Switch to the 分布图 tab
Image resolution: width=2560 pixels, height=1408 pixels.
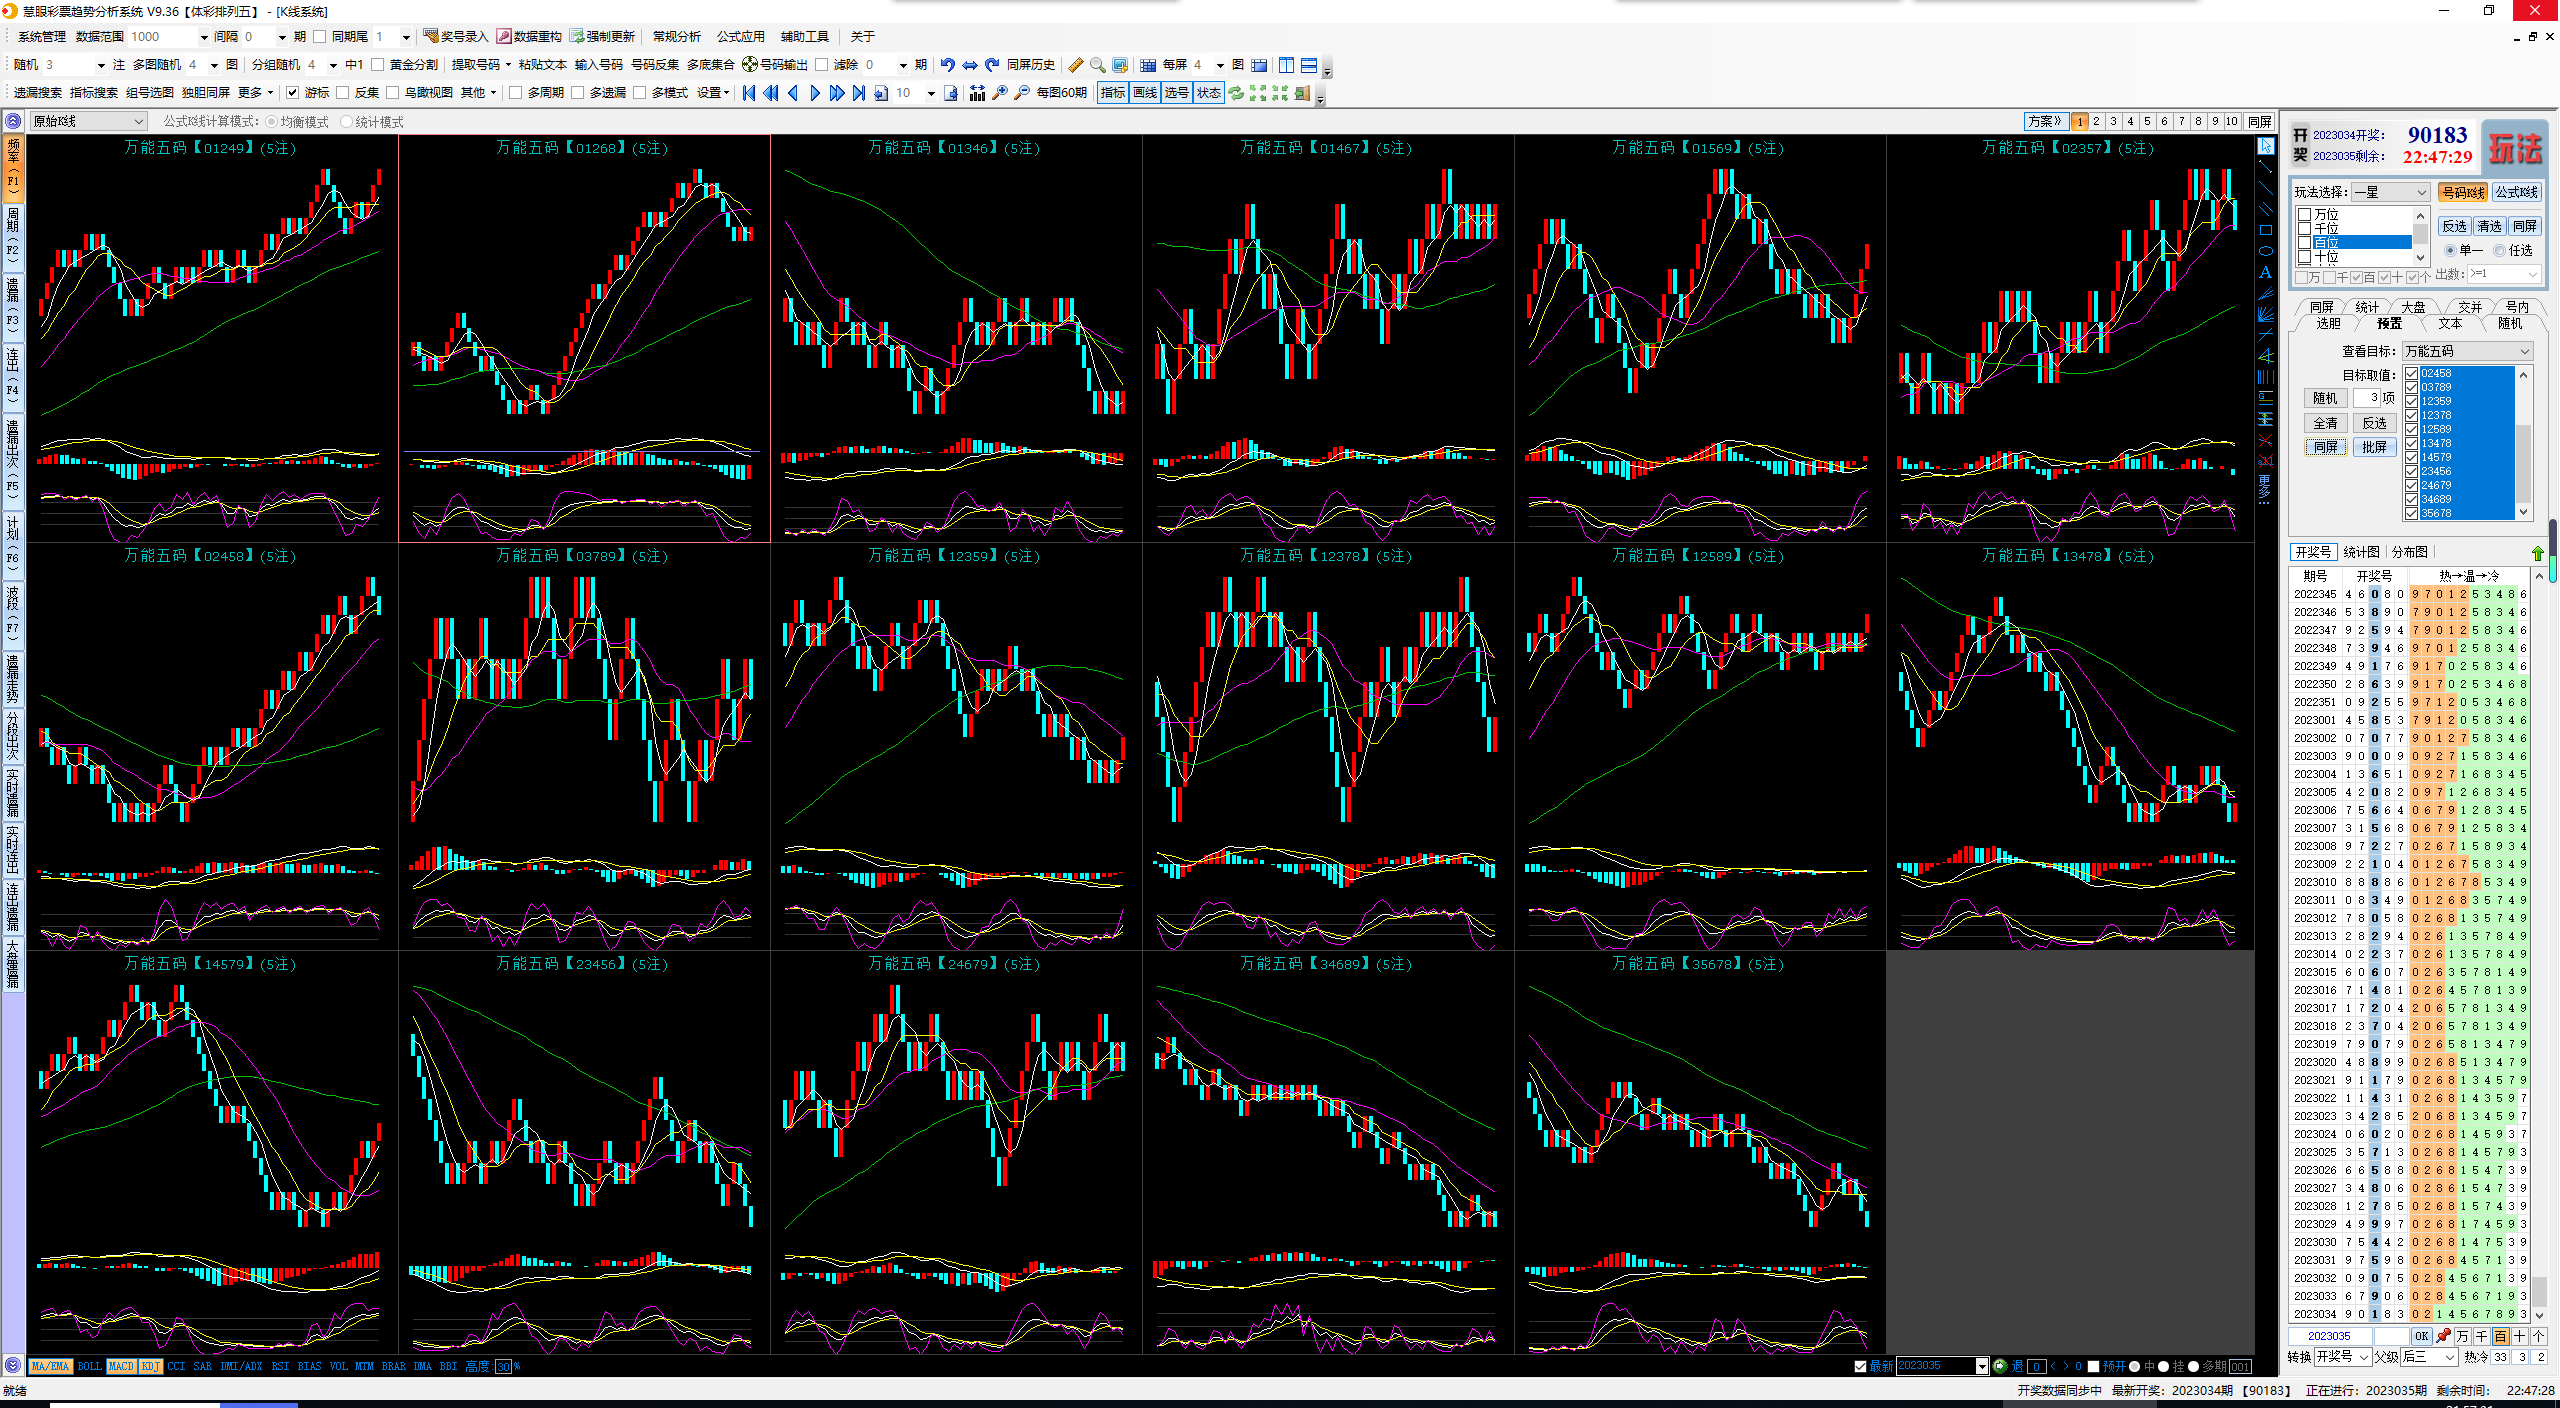2410,552
